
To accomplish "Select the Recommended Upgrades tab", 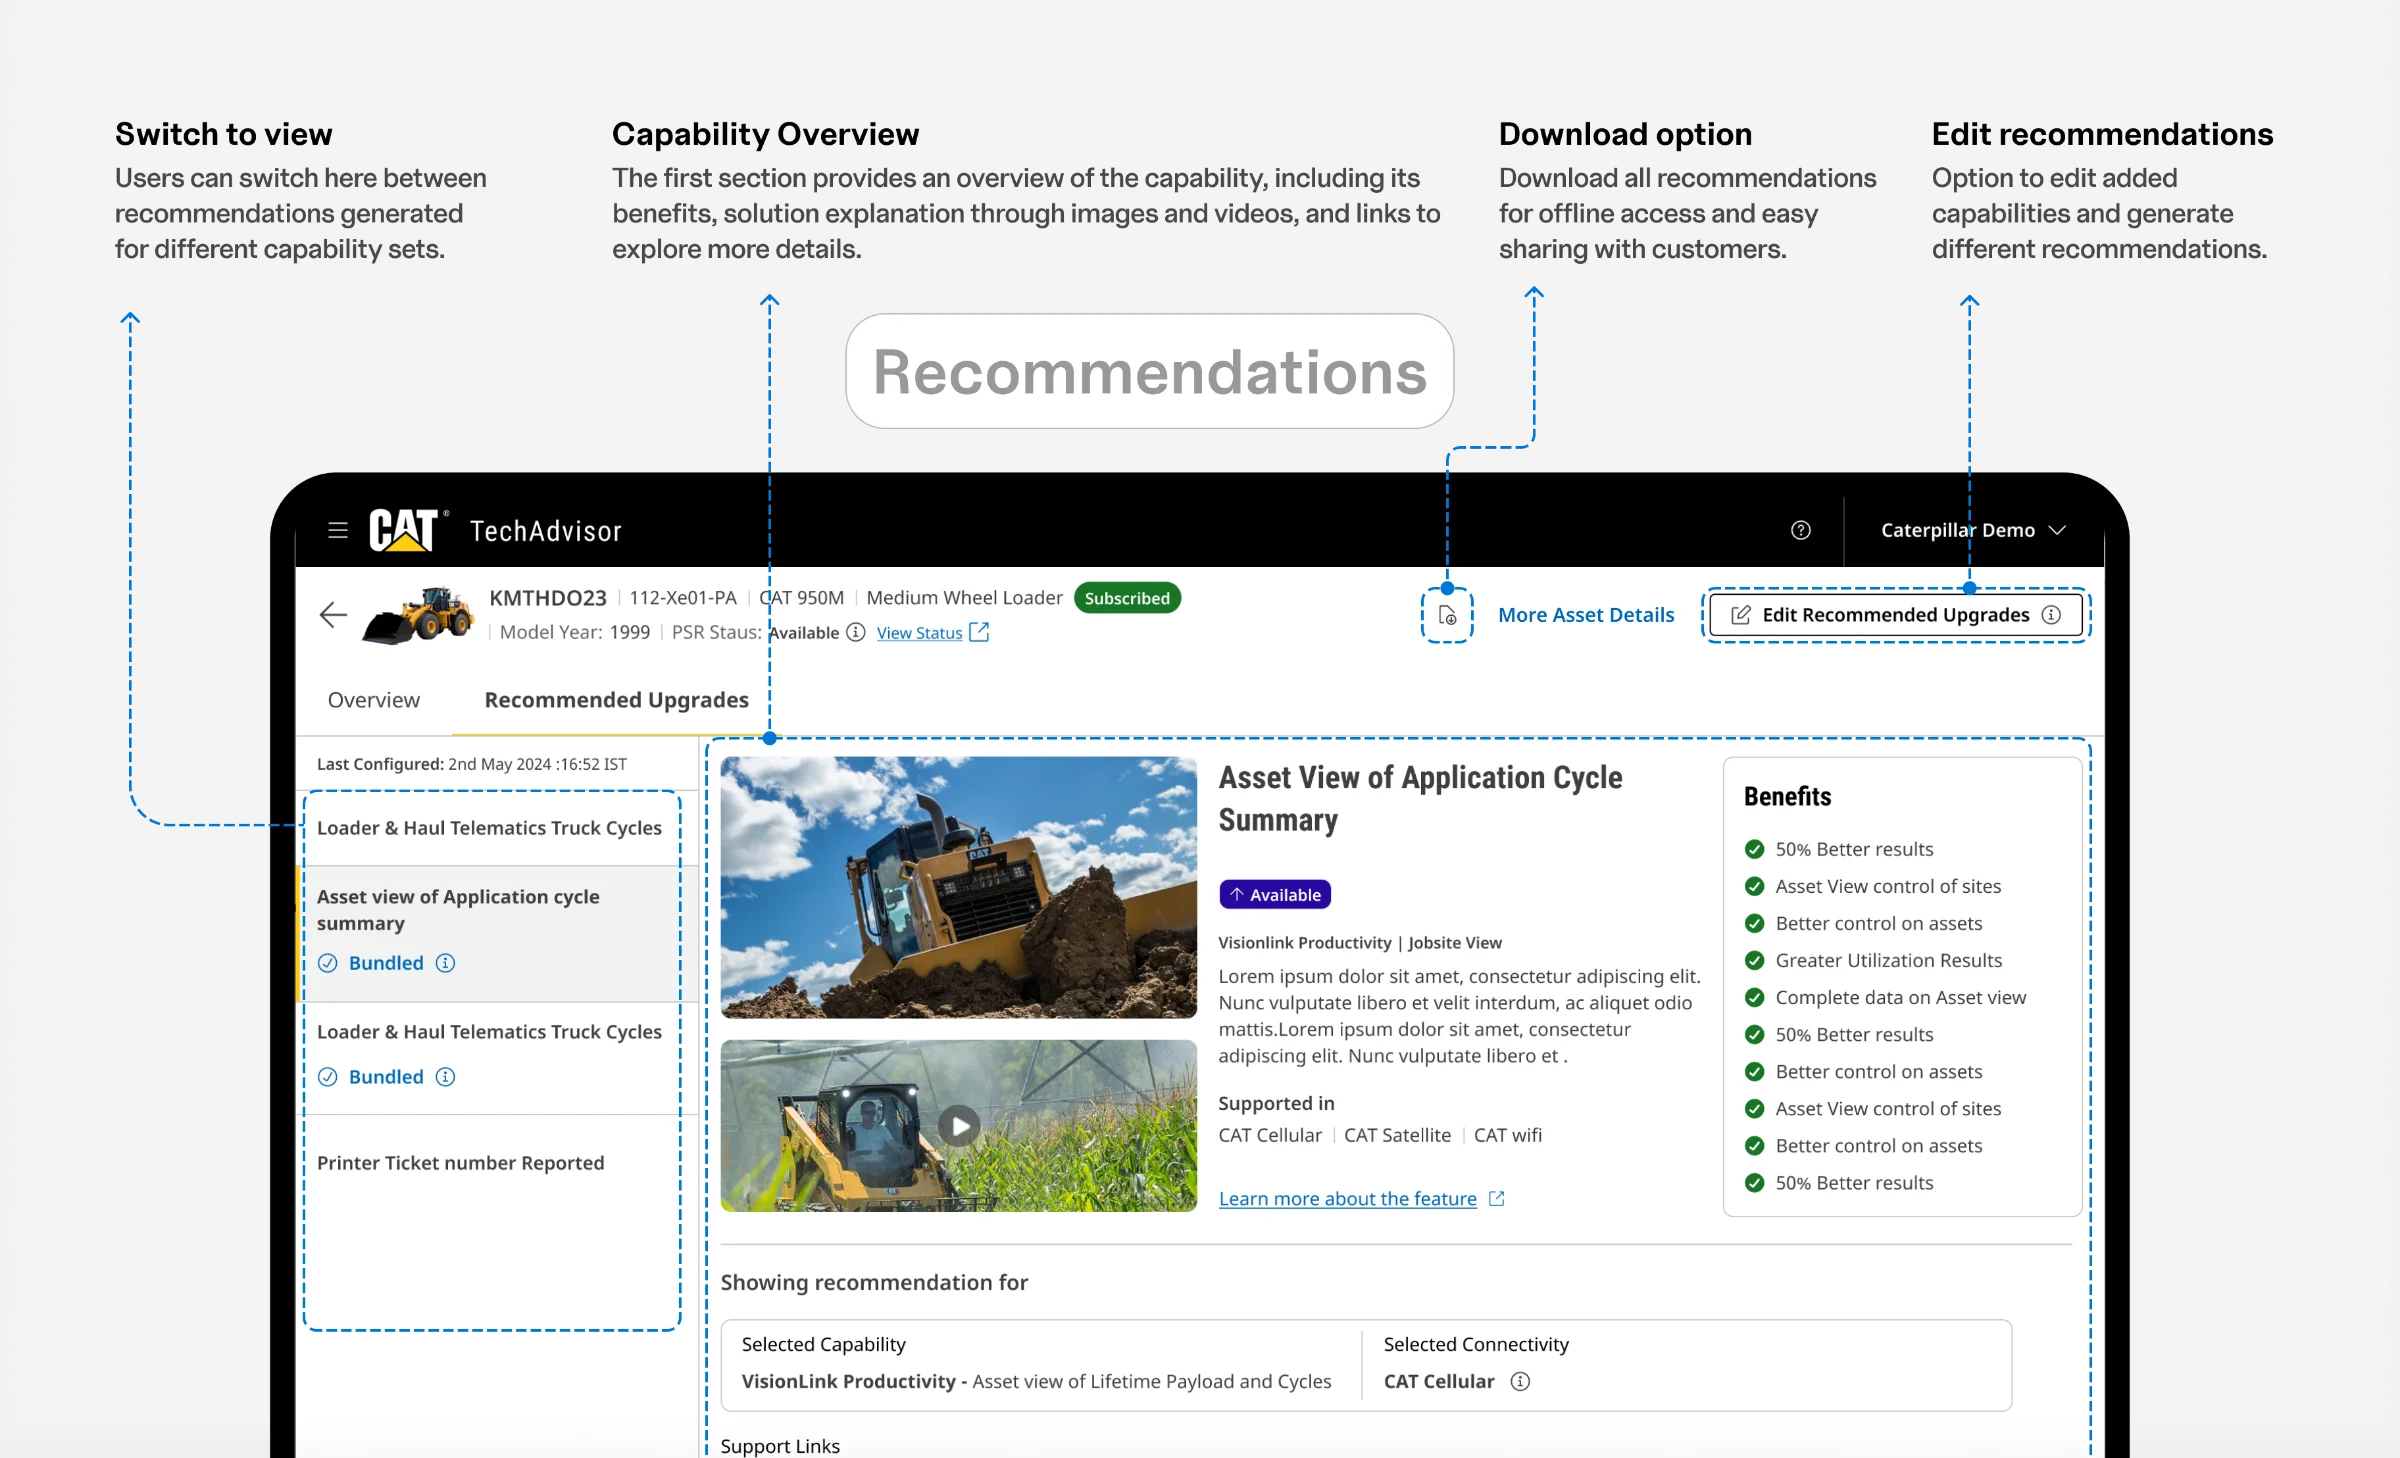I will point(616,700).
